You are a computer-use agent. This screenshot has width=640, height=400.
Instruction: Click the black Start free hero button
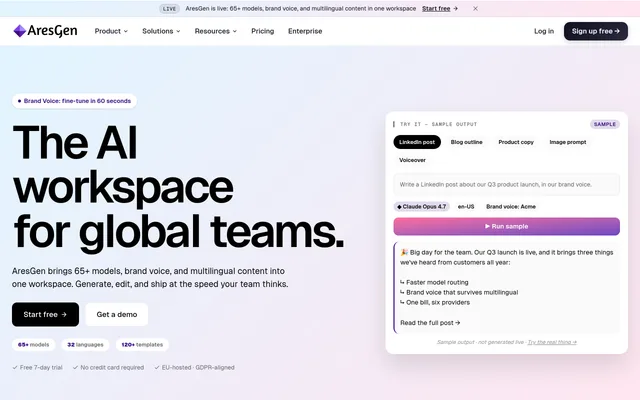[45, 314]
